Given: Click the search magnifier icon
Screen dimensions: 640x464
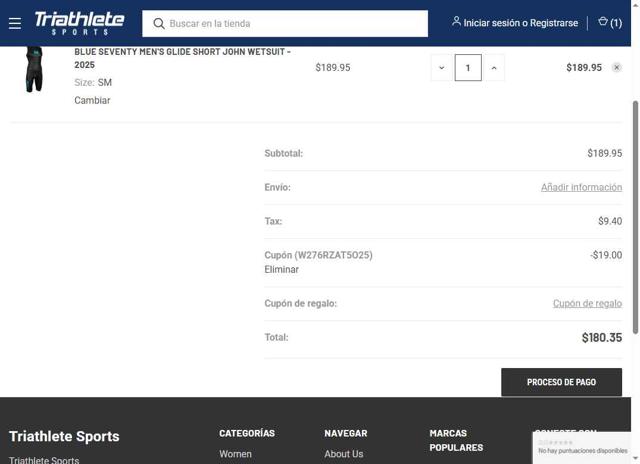Looking at the screenshot, I should tap(159, 24).
